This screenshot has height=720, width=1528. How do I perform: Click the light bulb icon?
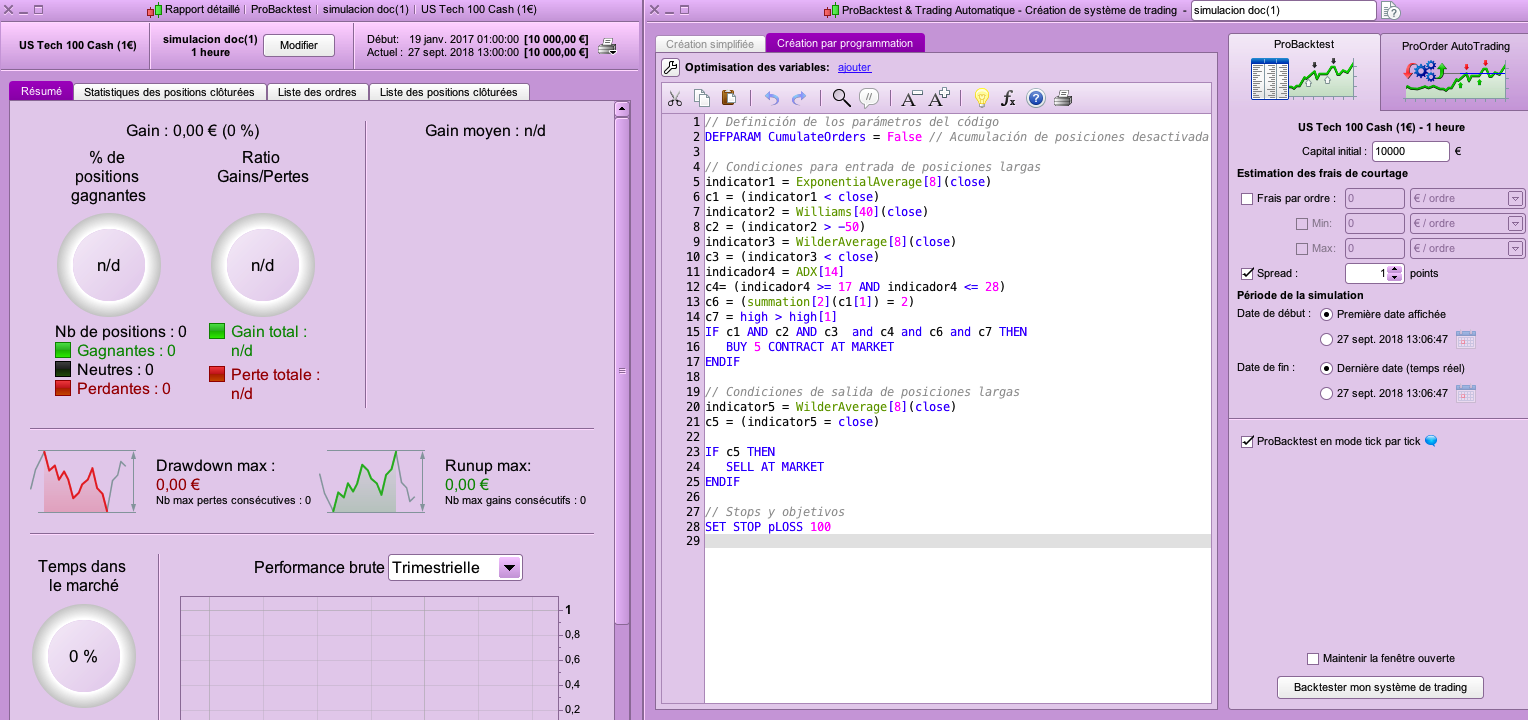click(982, 98)
